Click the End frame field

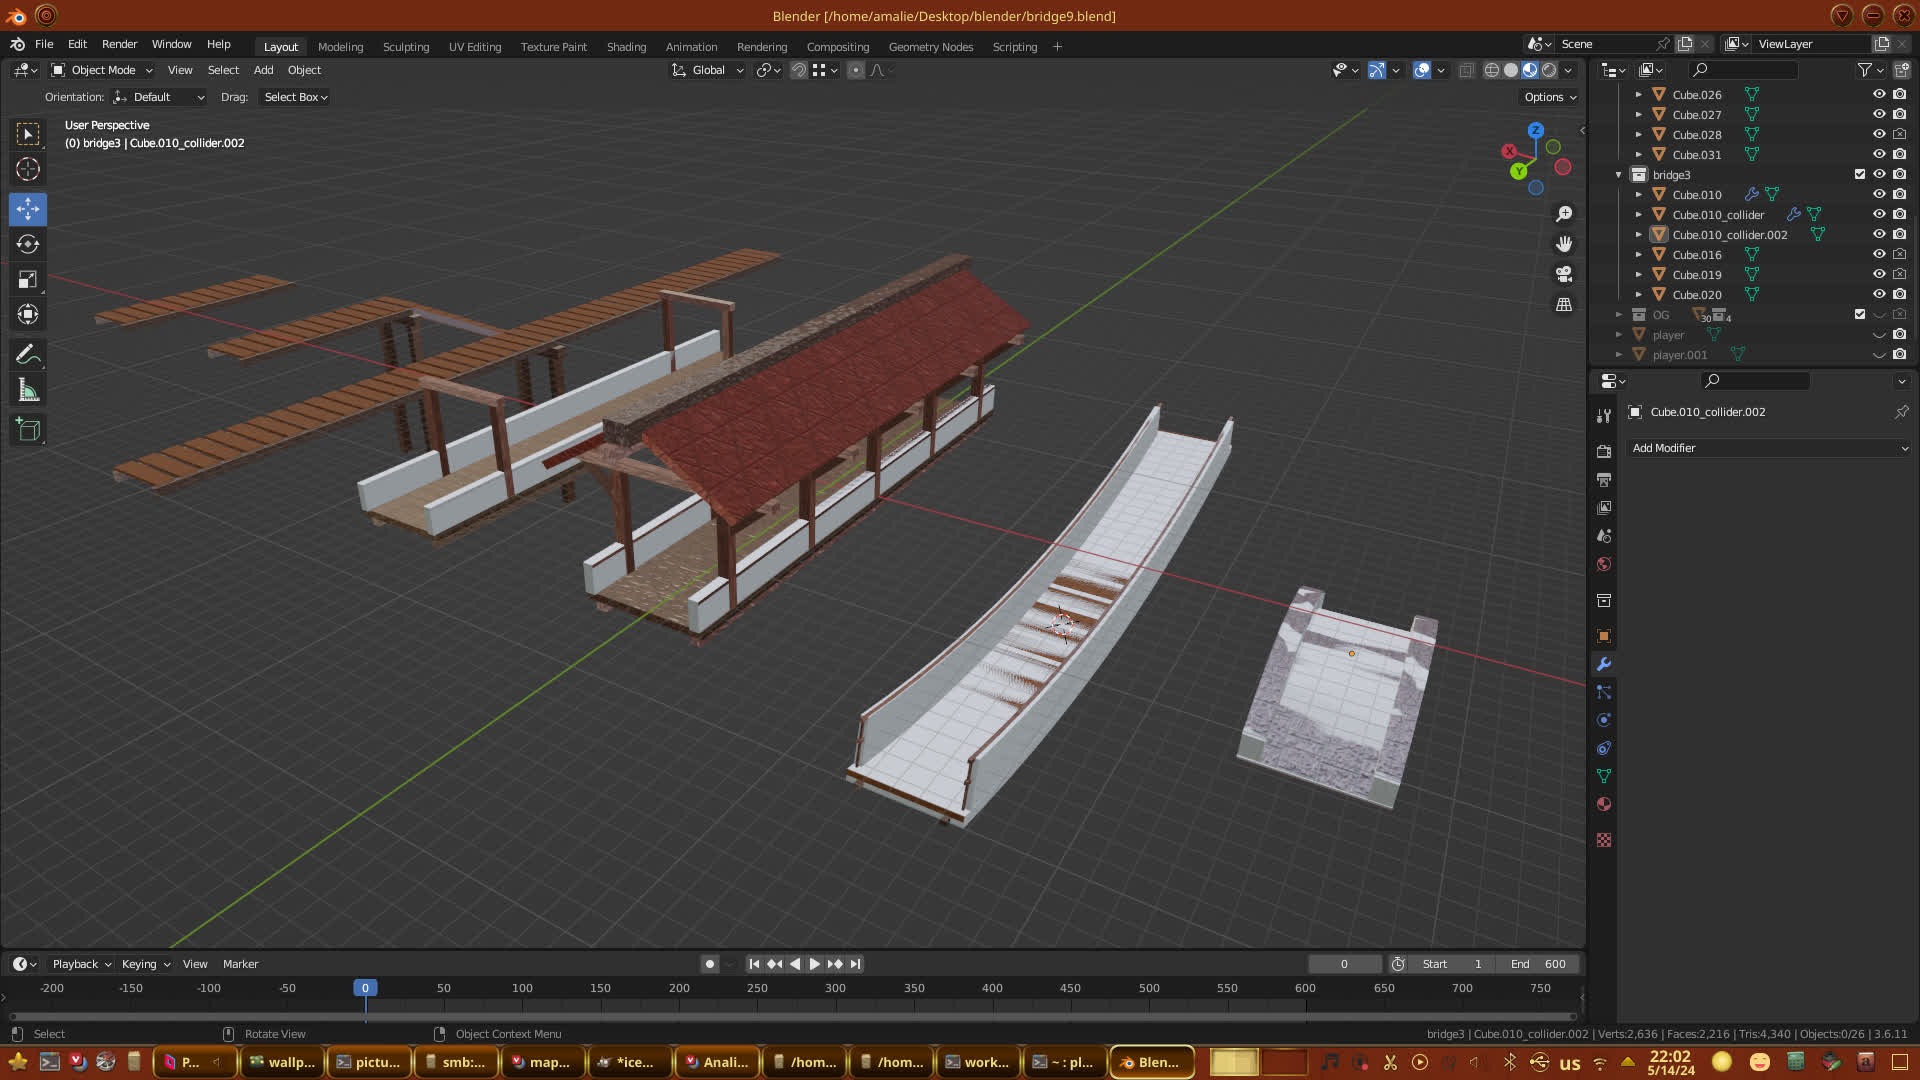coord(1538,964)
